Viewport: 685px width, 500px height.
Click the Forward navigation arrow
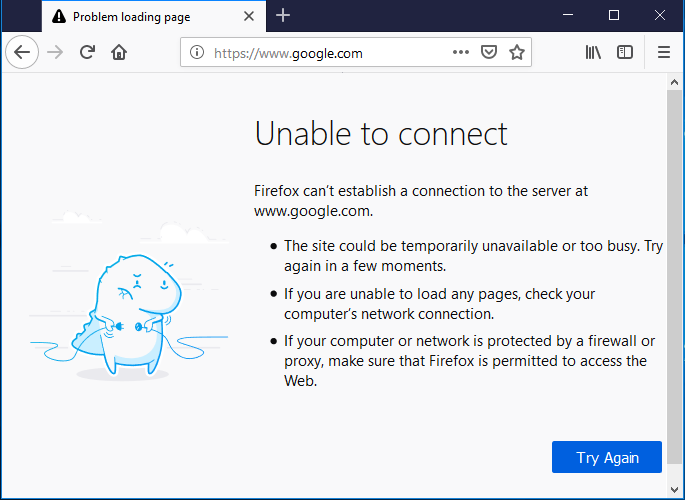pos(55,53)
